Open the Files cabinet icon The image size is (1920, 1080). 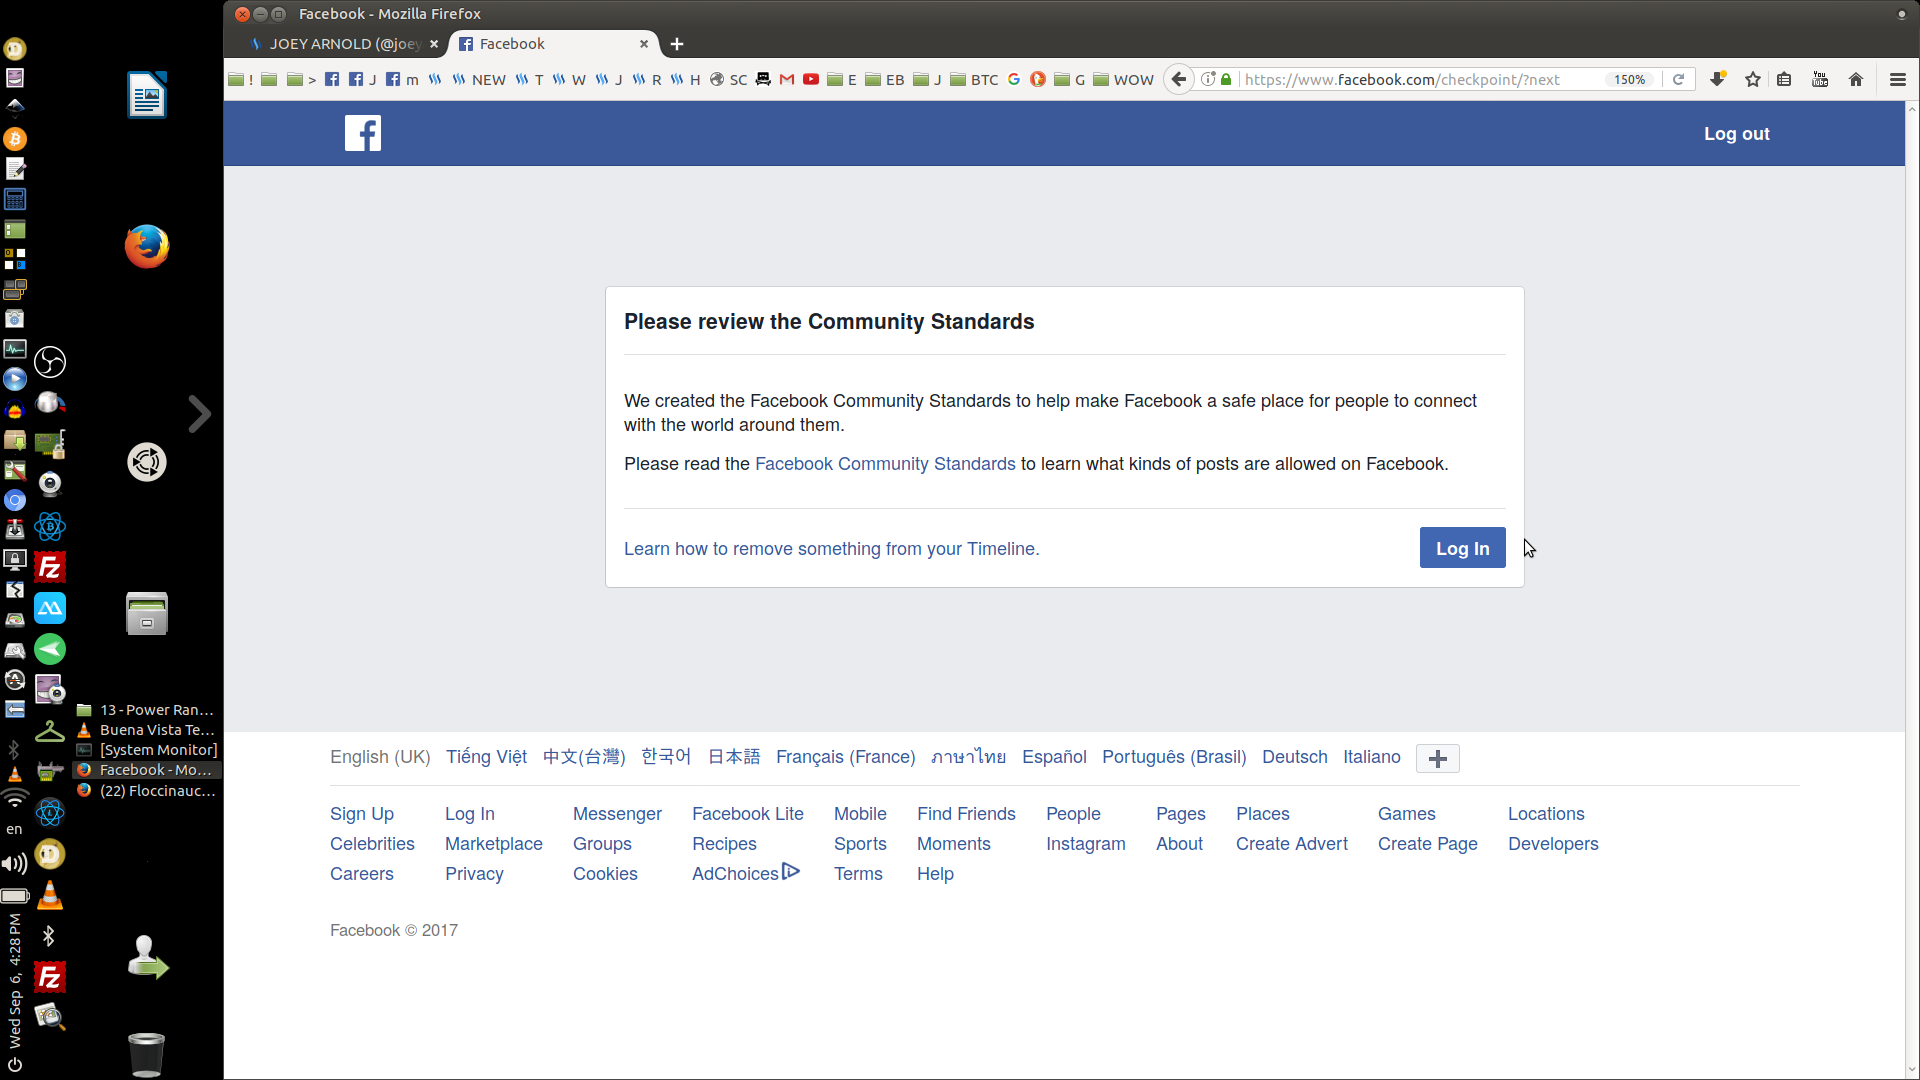(147, 613)
